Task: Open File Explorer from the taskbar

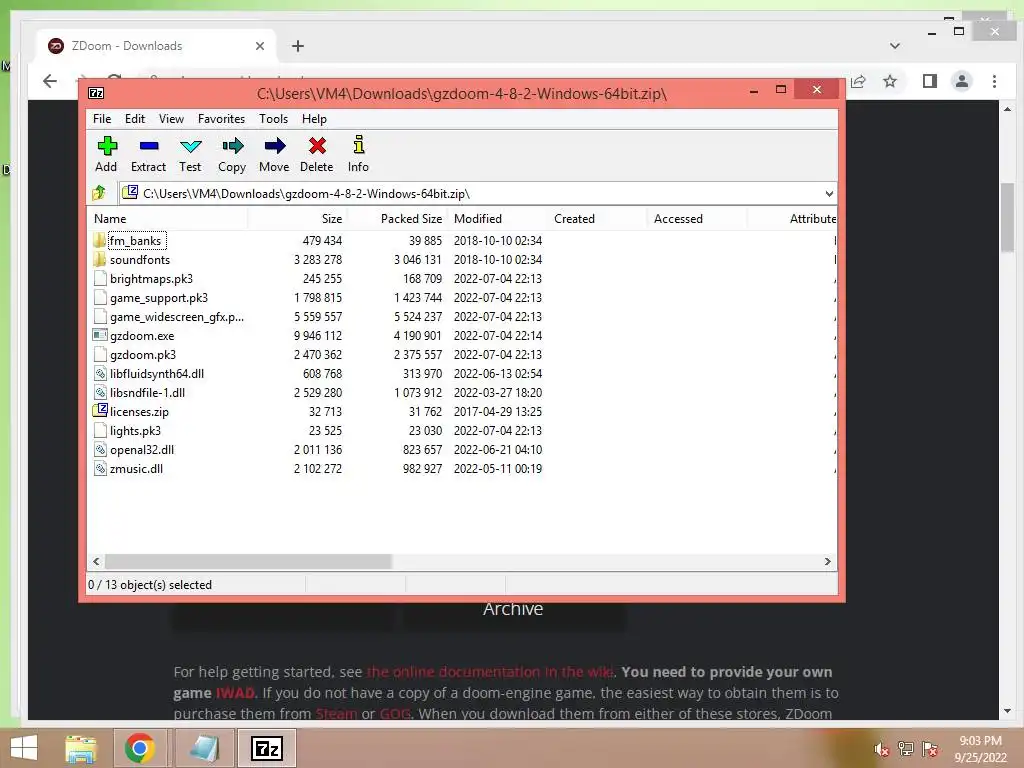Action: pyautogui.click(x=81, y=748)
